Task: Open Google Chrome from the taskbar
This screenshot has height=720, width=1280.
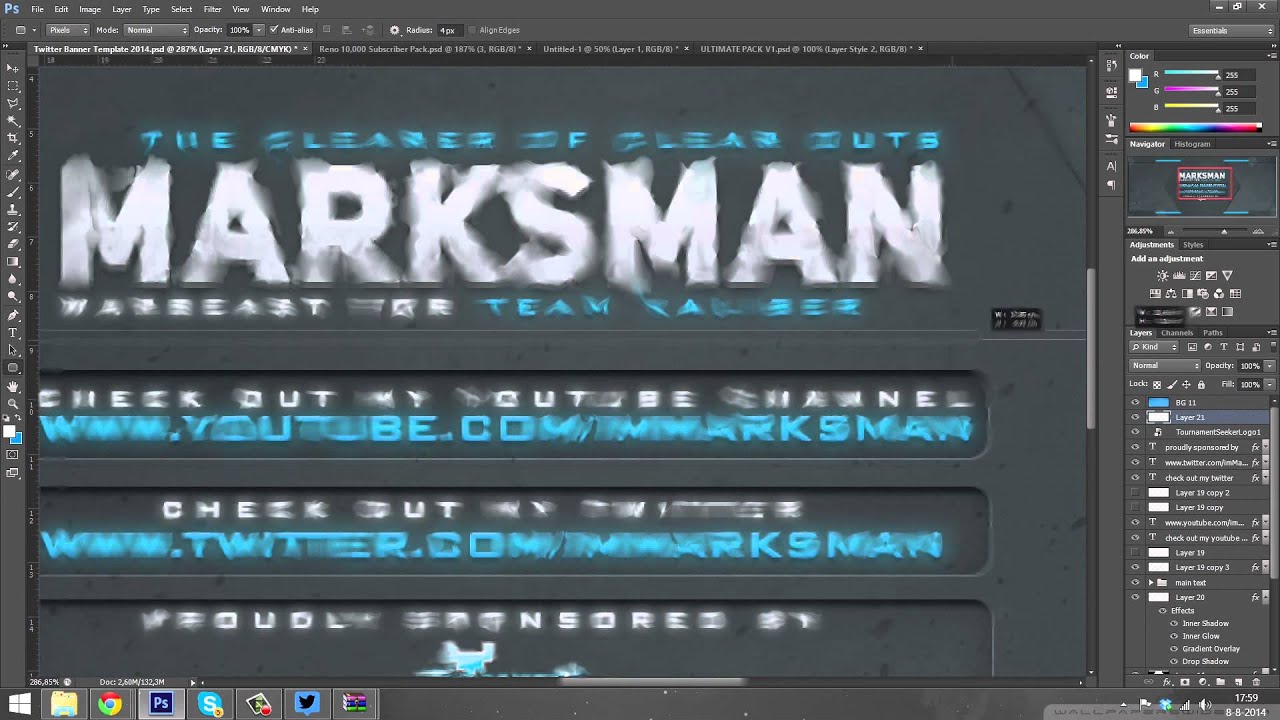Action: (x=111, y=704)
